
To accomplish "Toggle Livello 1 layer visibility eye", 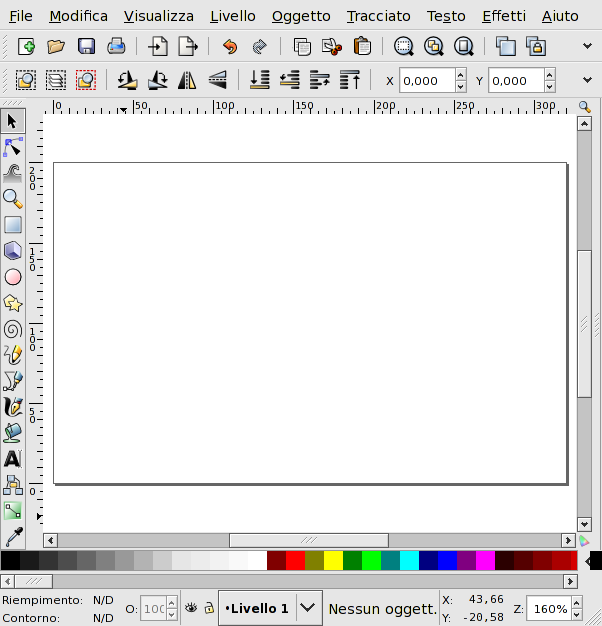I will click(191, 608).
